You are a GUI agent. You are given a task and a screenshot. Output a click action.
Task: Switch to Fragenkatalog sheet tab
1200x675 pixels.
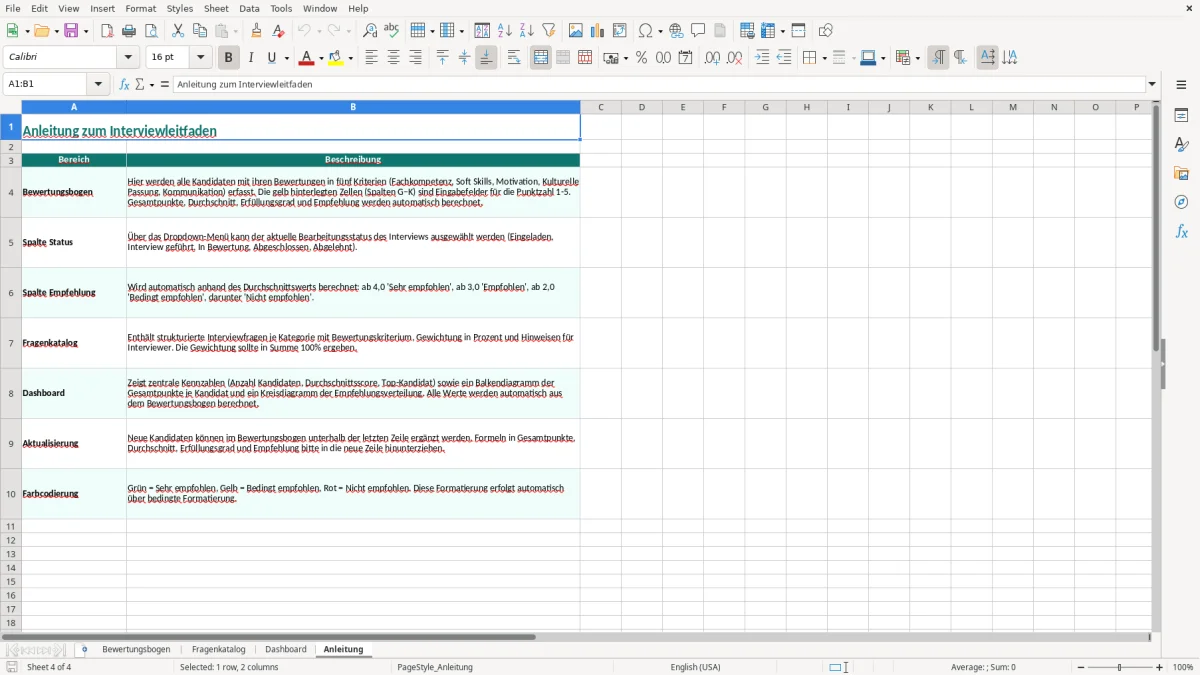click(x=218, y=649)
